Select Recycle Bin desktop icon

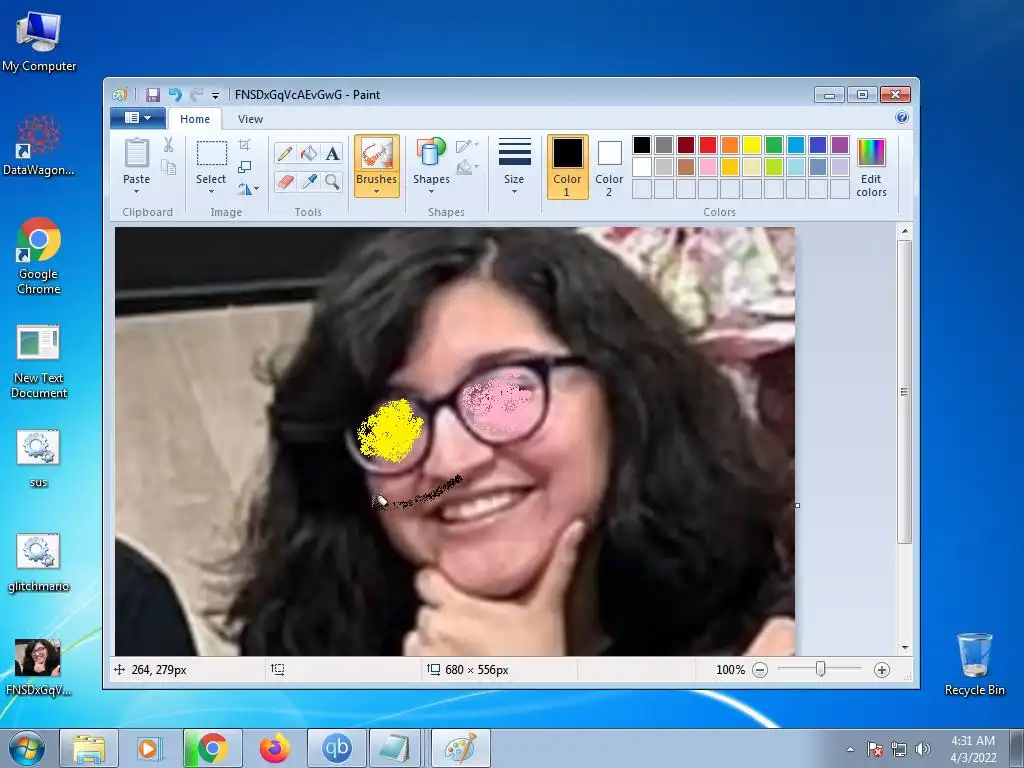[x=974, y=664]
